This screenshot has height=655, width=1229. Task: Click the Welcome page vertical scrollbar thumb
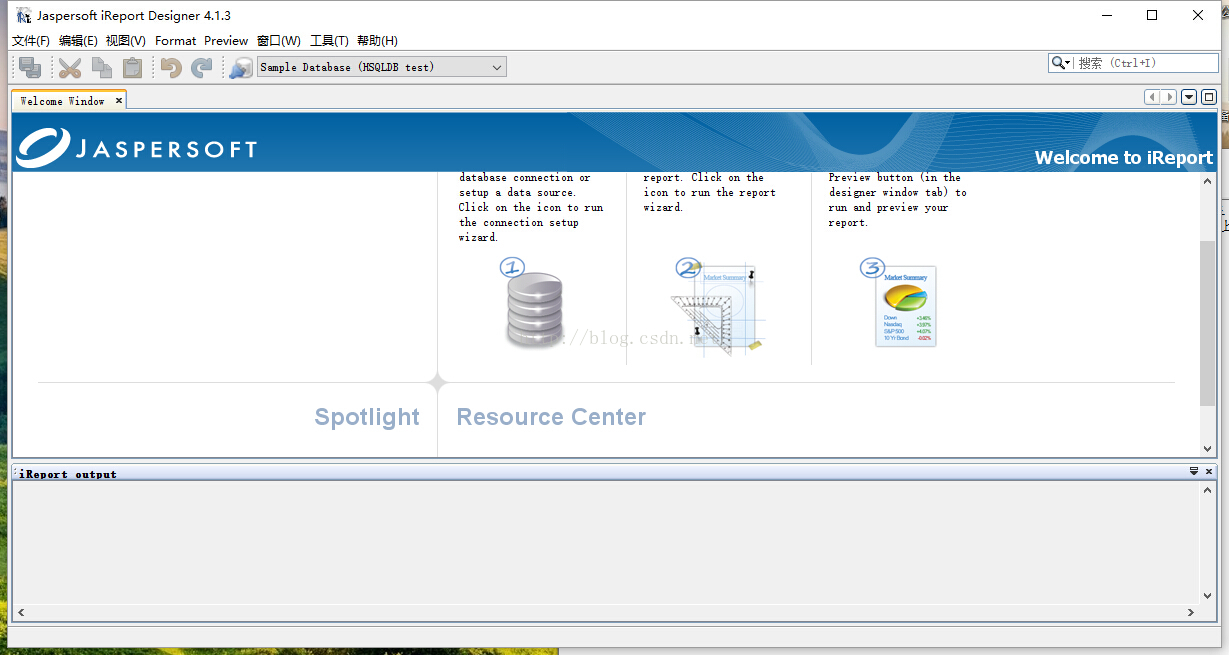pyautogui.click(x=1208, y=322)
